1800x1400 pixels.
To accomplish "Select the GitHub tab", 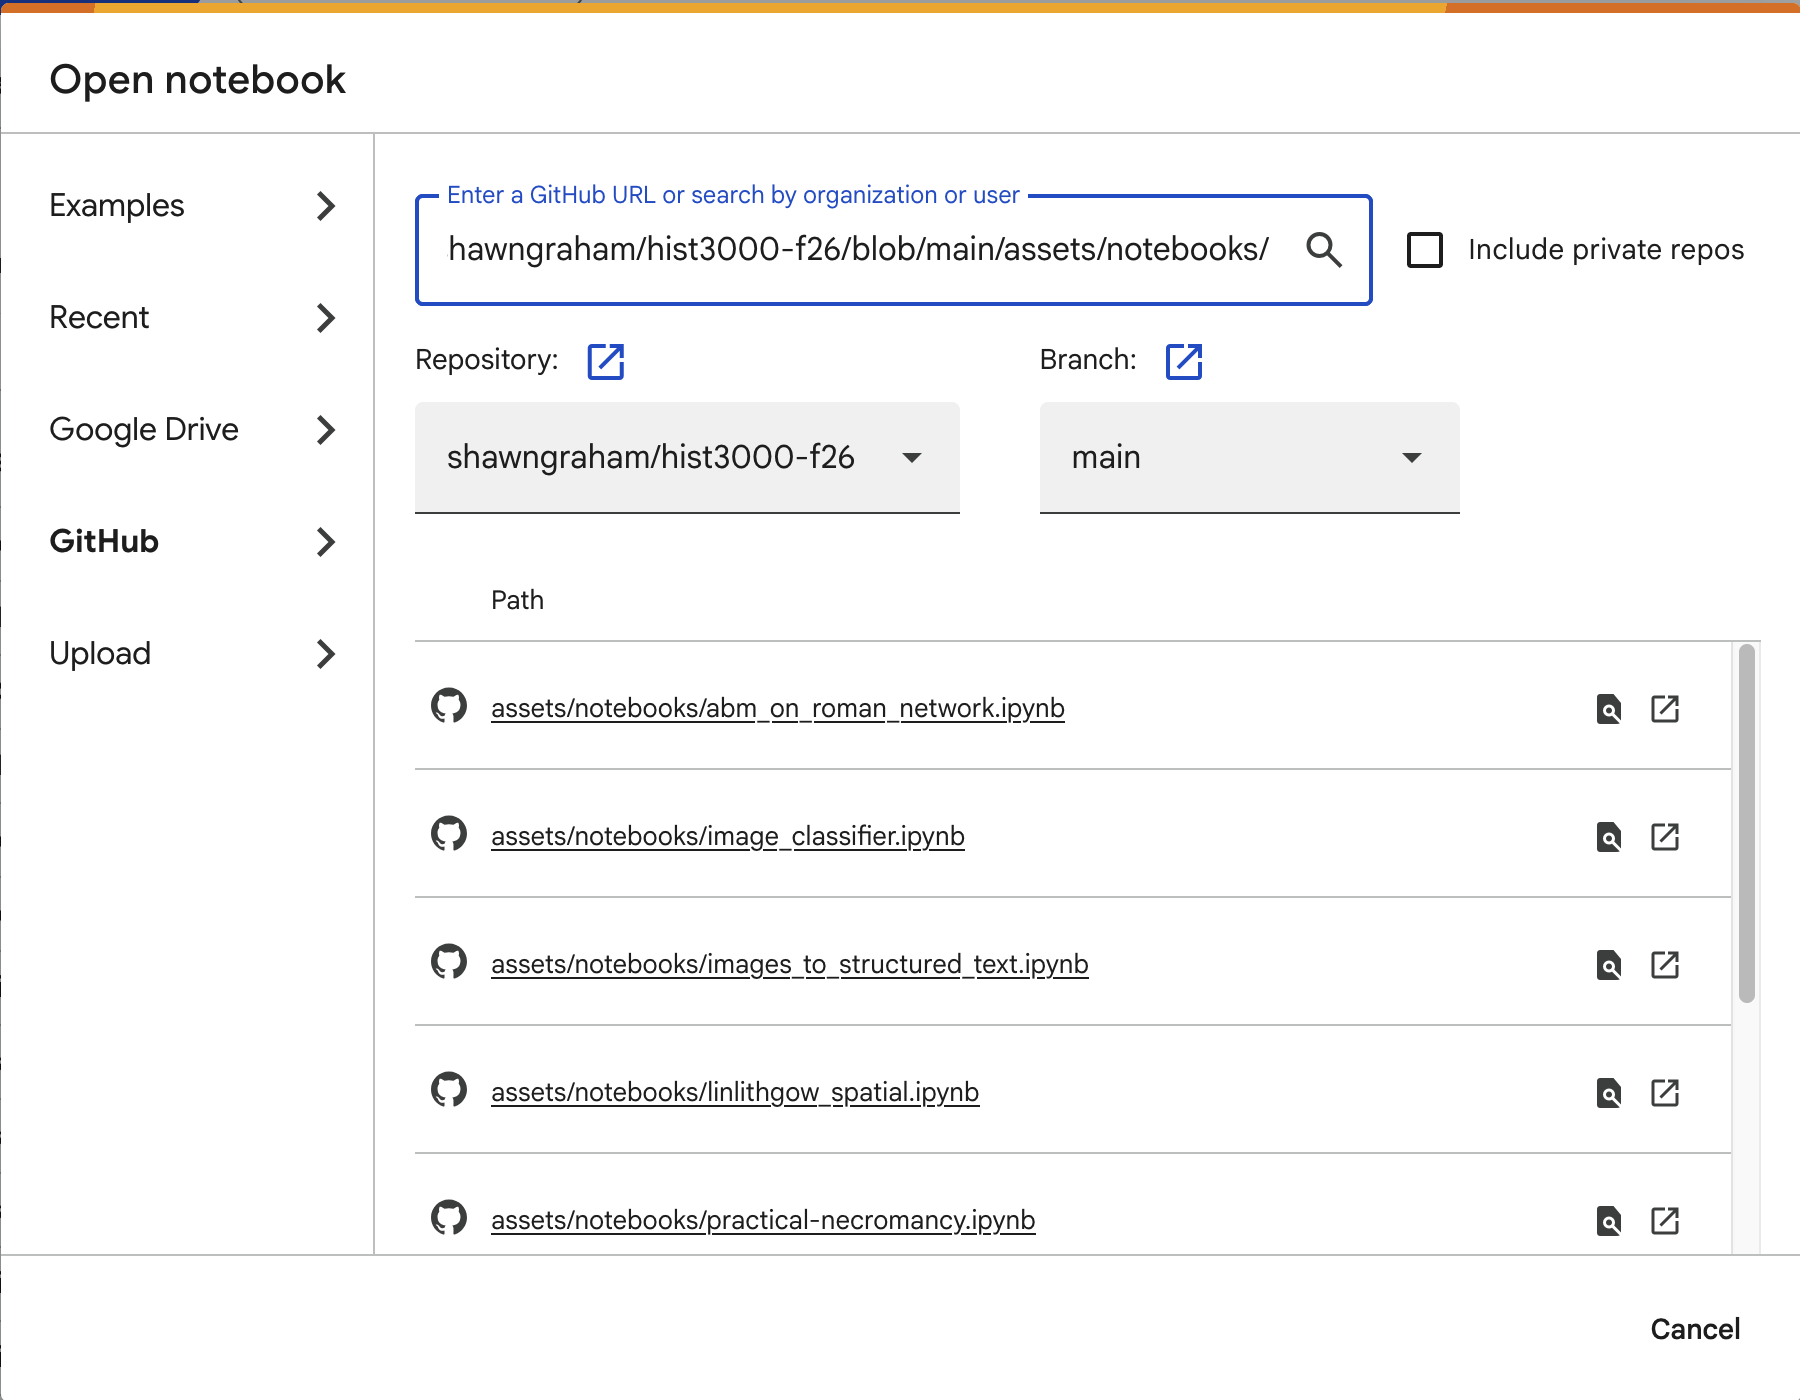I will click(187, 542).
